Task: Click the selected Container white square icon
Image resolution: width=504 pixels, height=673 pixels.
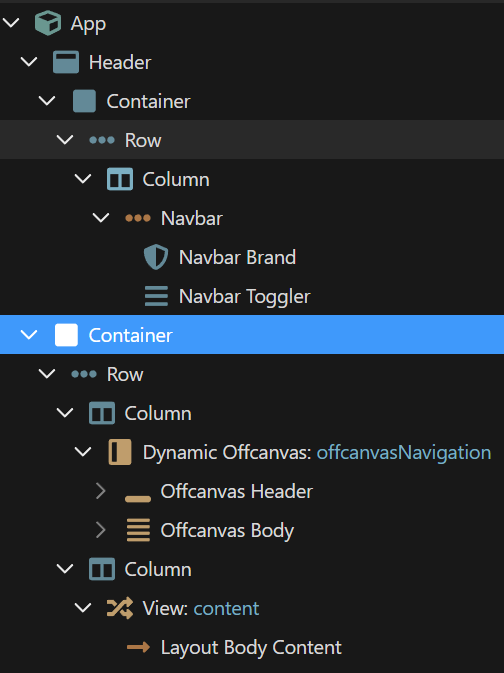Action: [x=66, y=335]
